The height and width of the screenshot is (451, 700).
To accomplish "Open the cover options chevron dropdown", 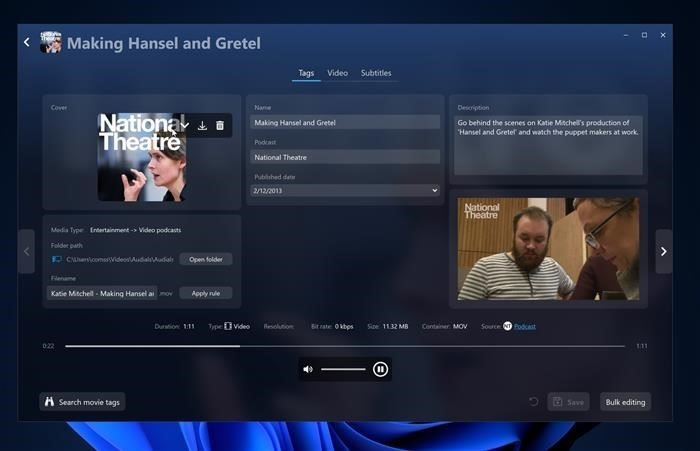I will coord(184,125).
